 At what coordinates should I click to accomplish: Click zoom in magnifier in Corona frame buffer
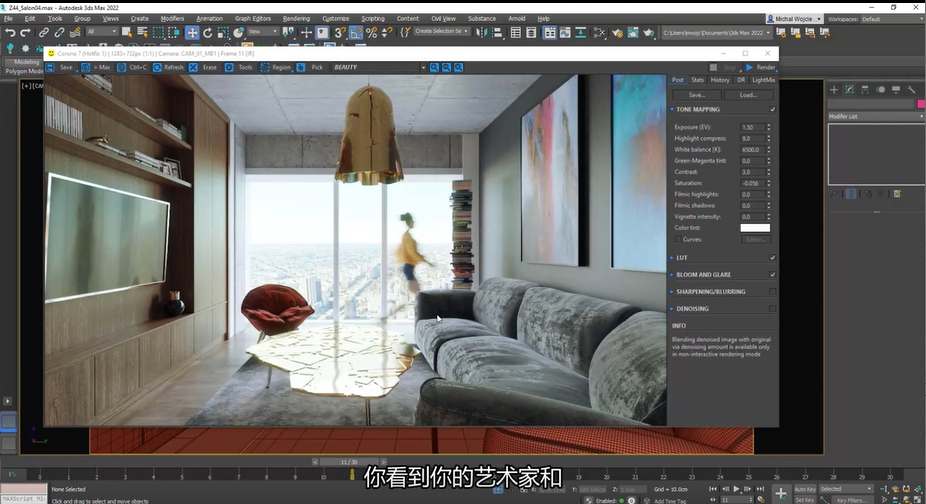pos(434,67)
